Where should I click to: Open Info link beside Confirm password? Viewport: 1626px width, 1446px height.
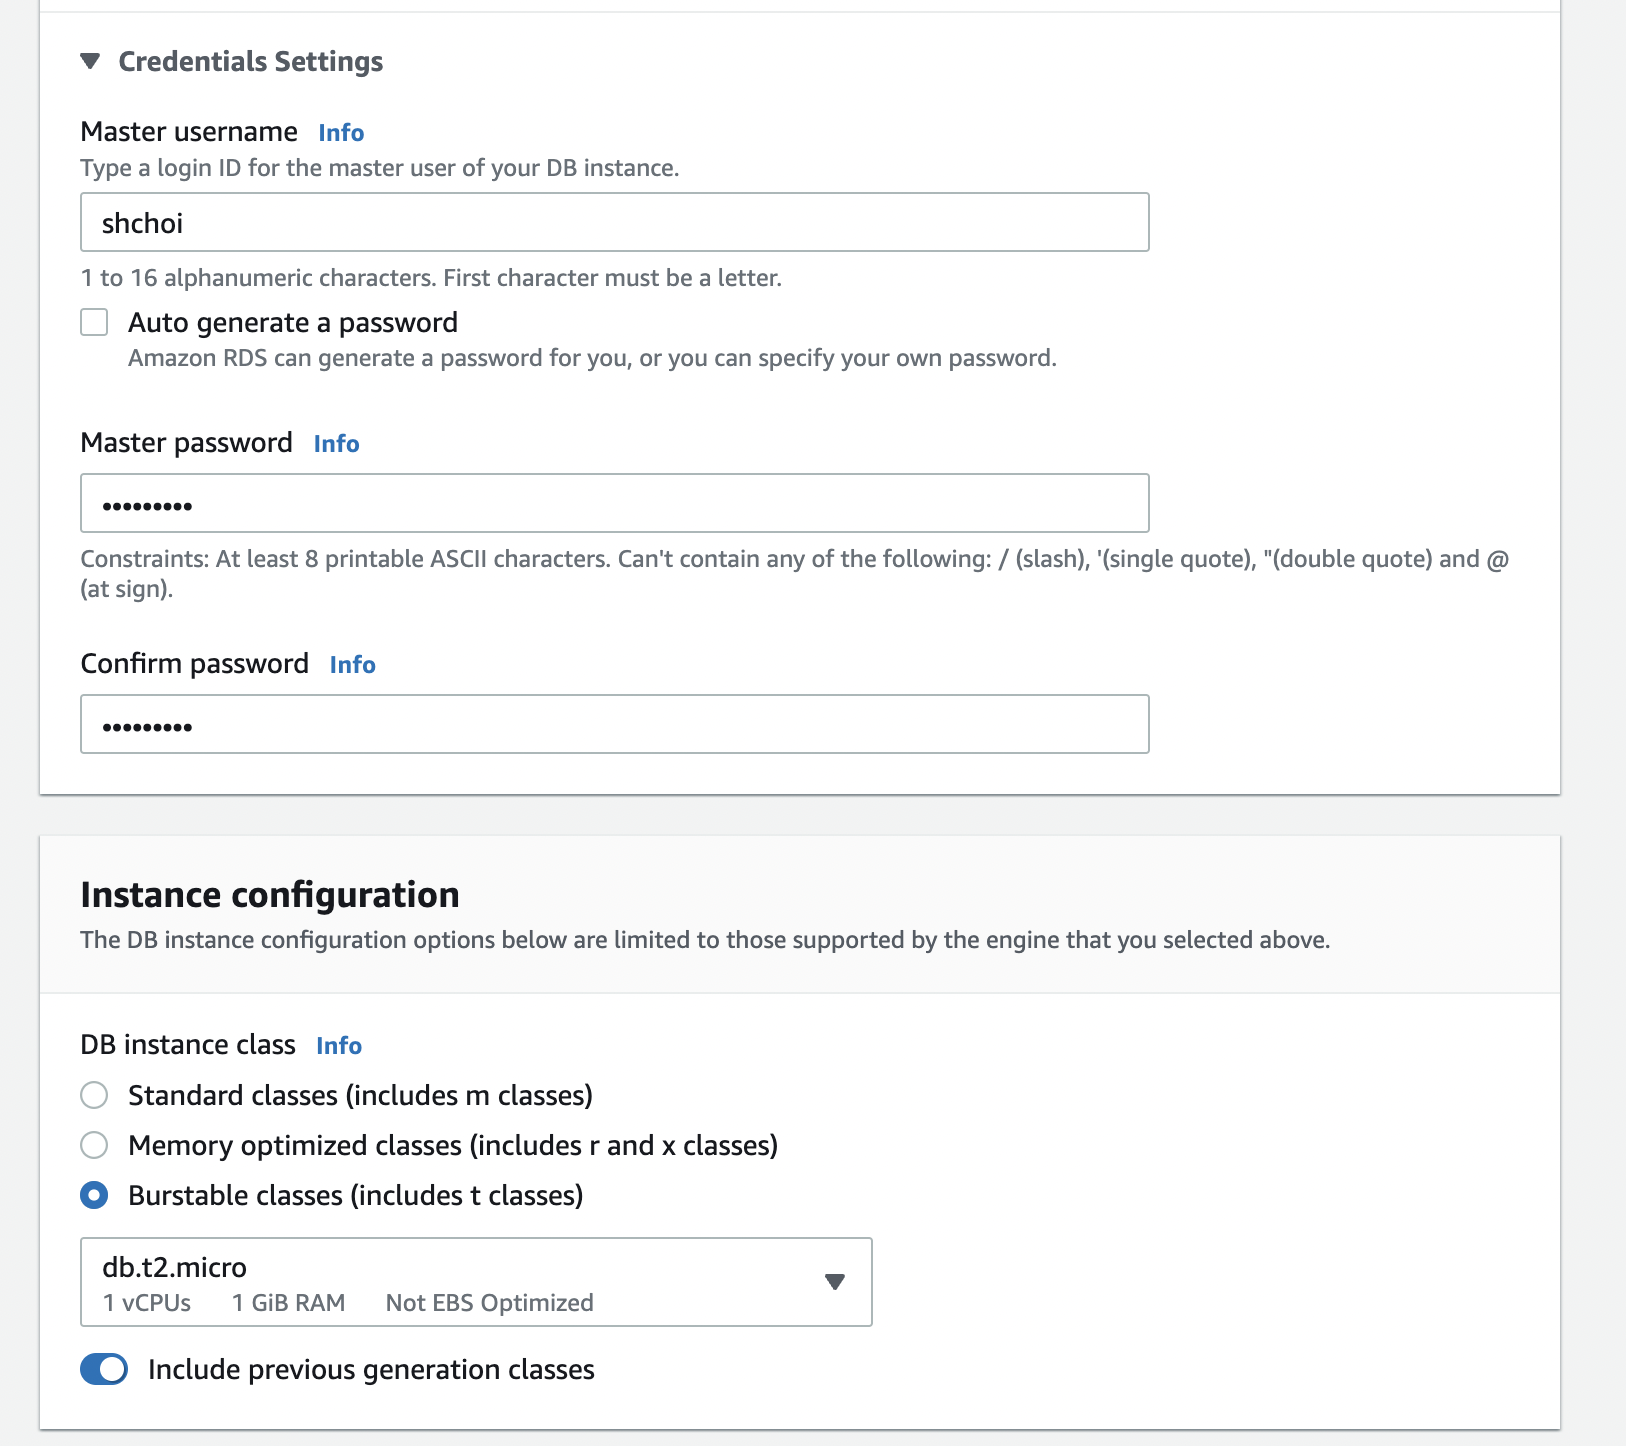[x=352, y=665]
